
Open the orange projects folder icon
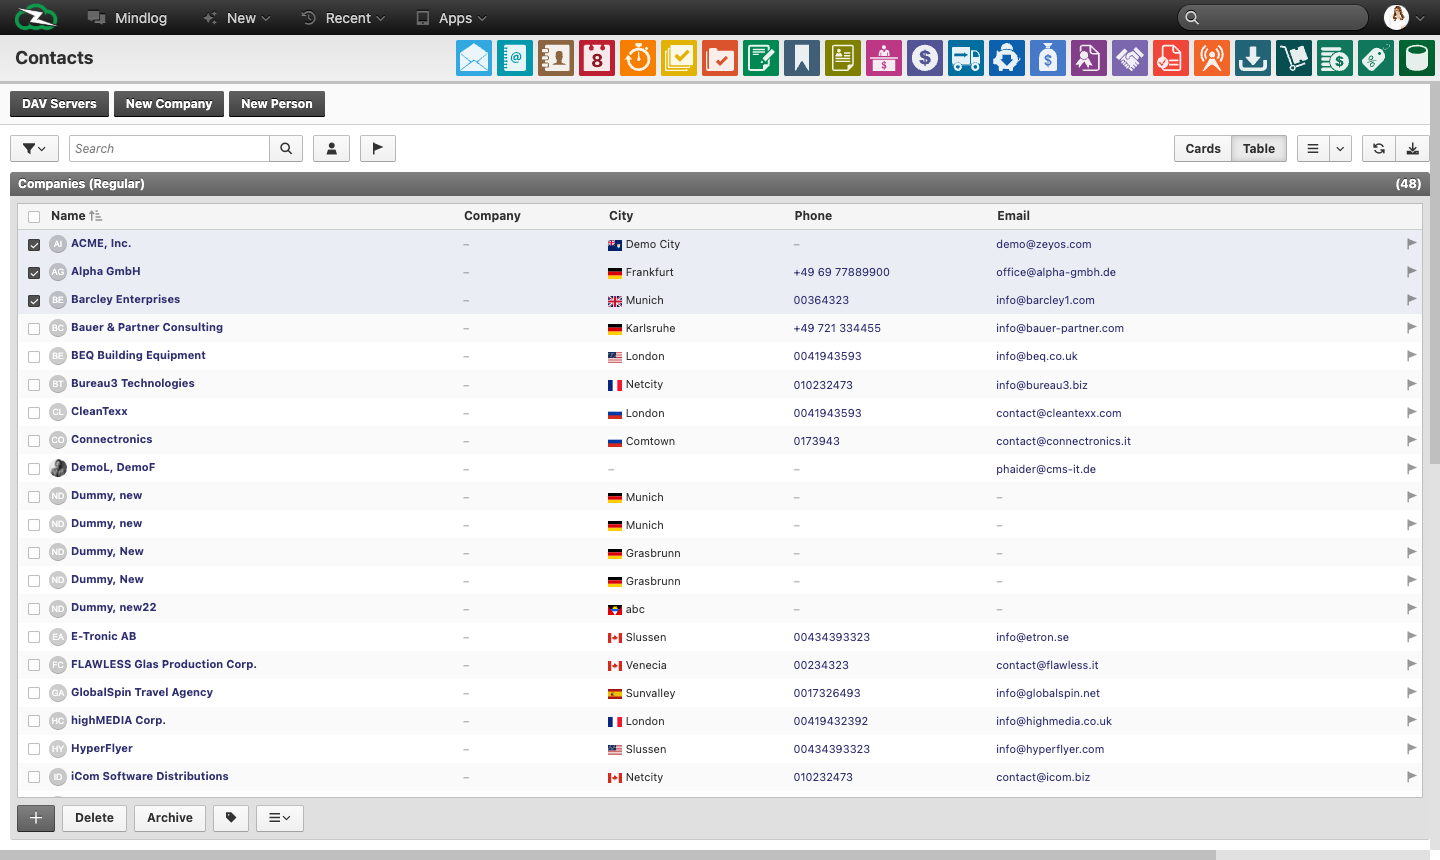(x=720, y=58)
